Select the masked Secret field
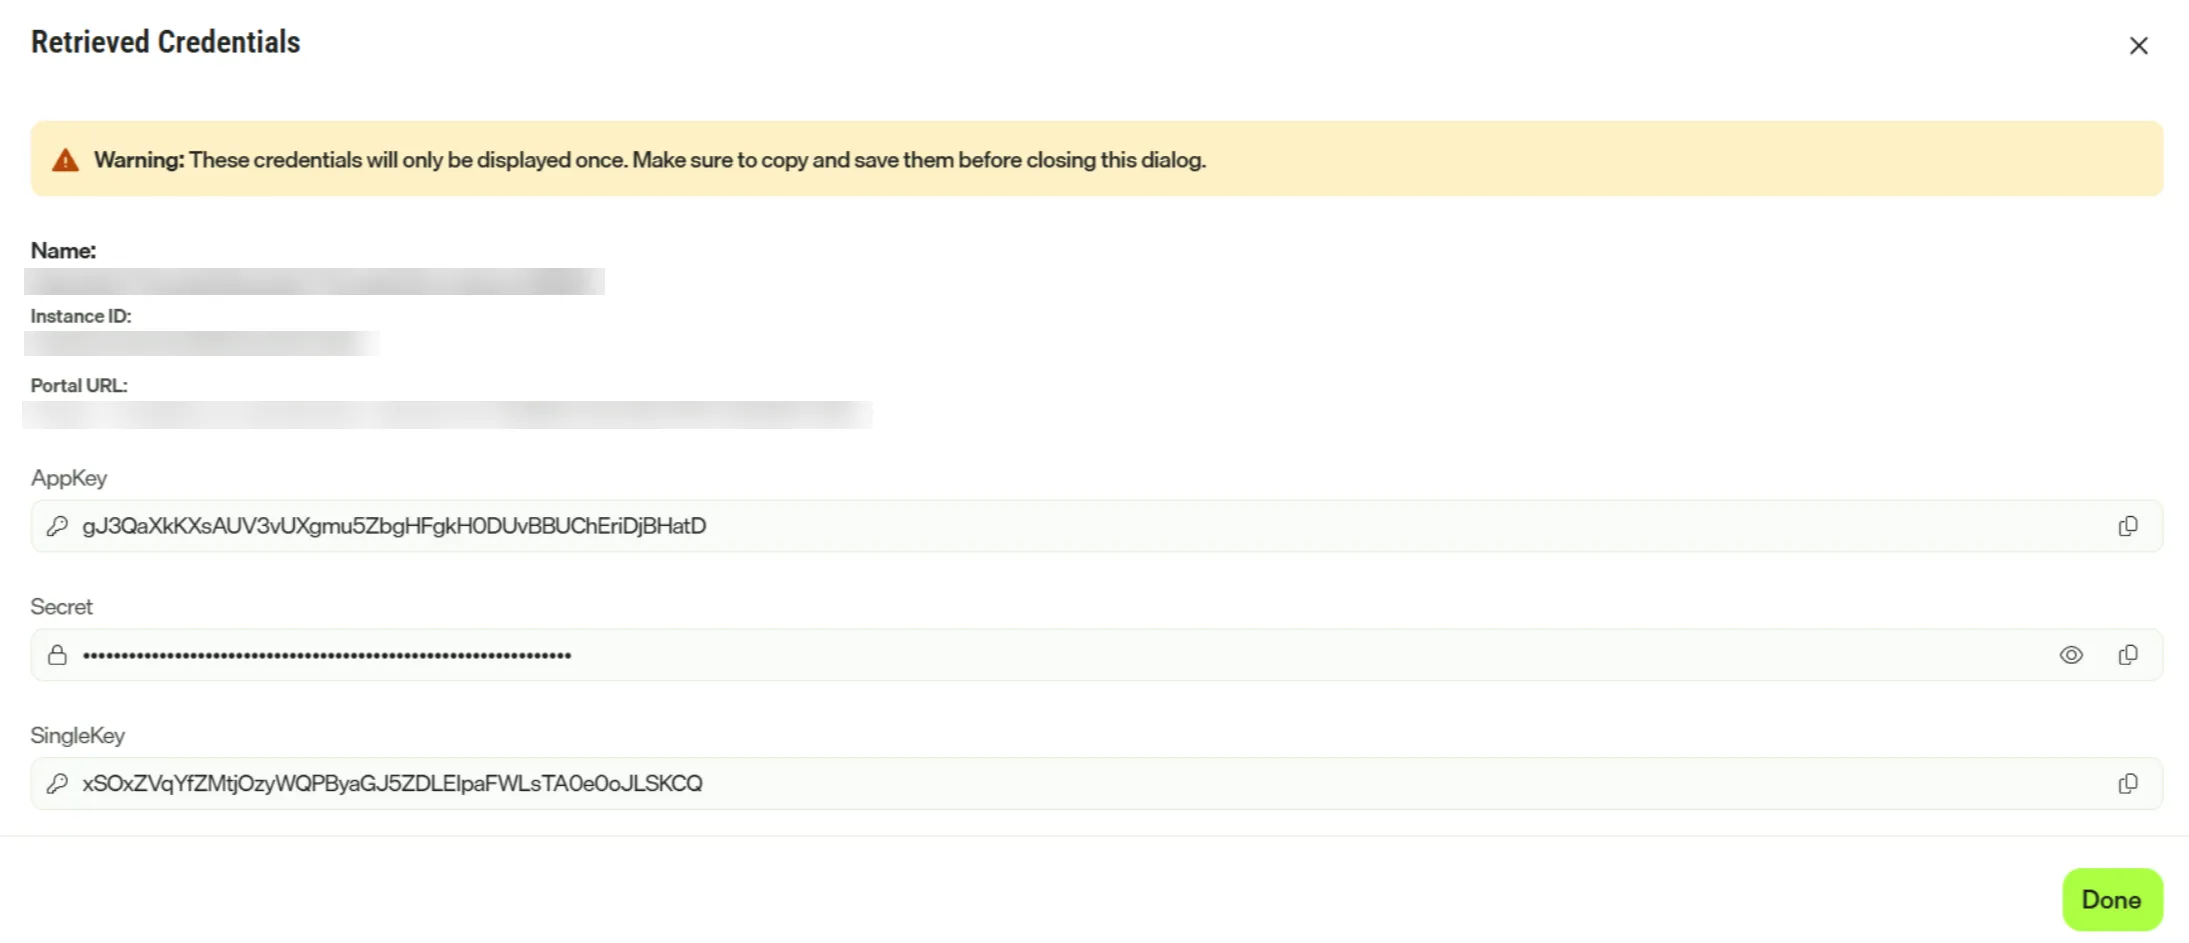The height and width of the screenshot is (943, 2189). click(1096, 655)
